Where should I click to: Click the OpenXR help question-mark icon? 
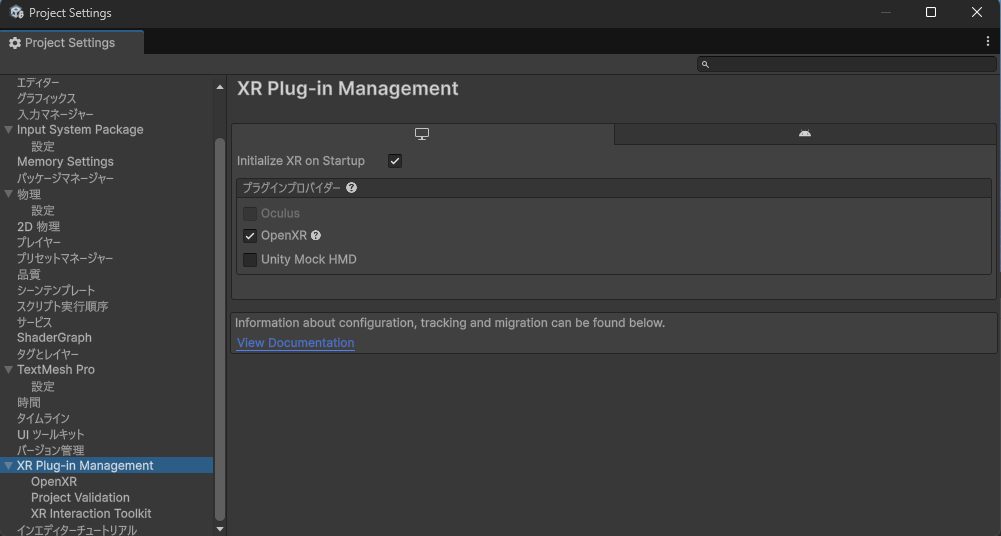coord(315,235)
